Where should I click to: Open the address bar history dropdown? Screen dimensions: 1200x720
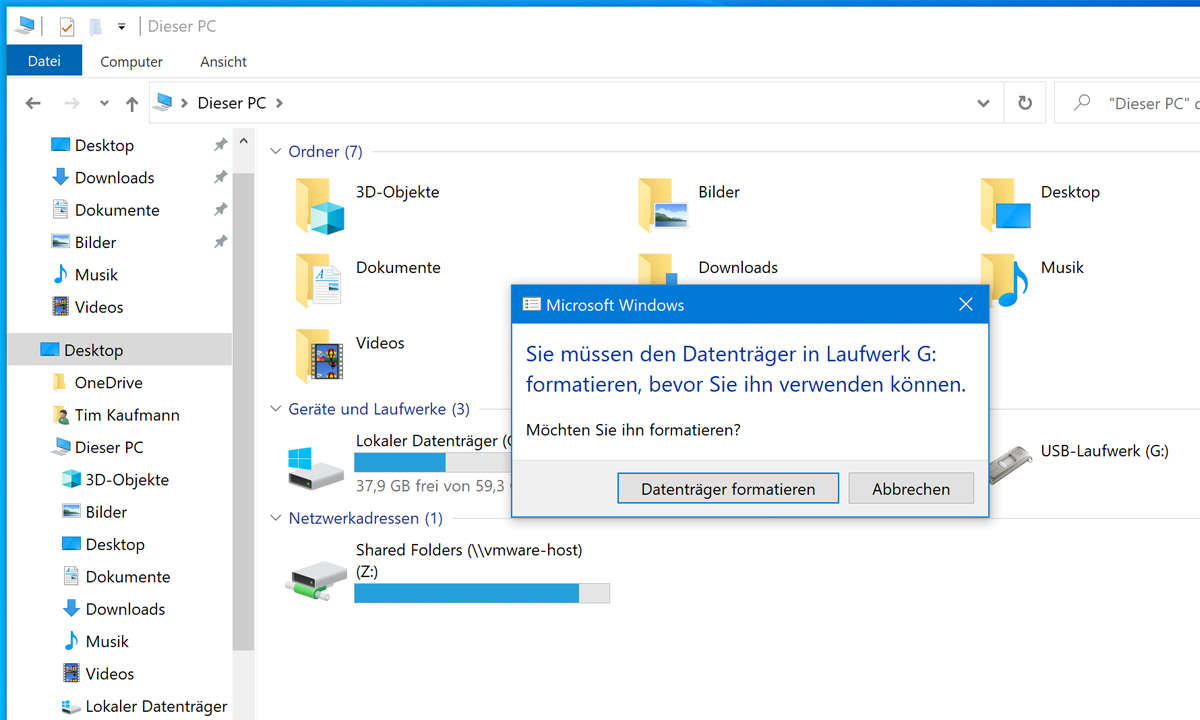(x=984, y=103)
